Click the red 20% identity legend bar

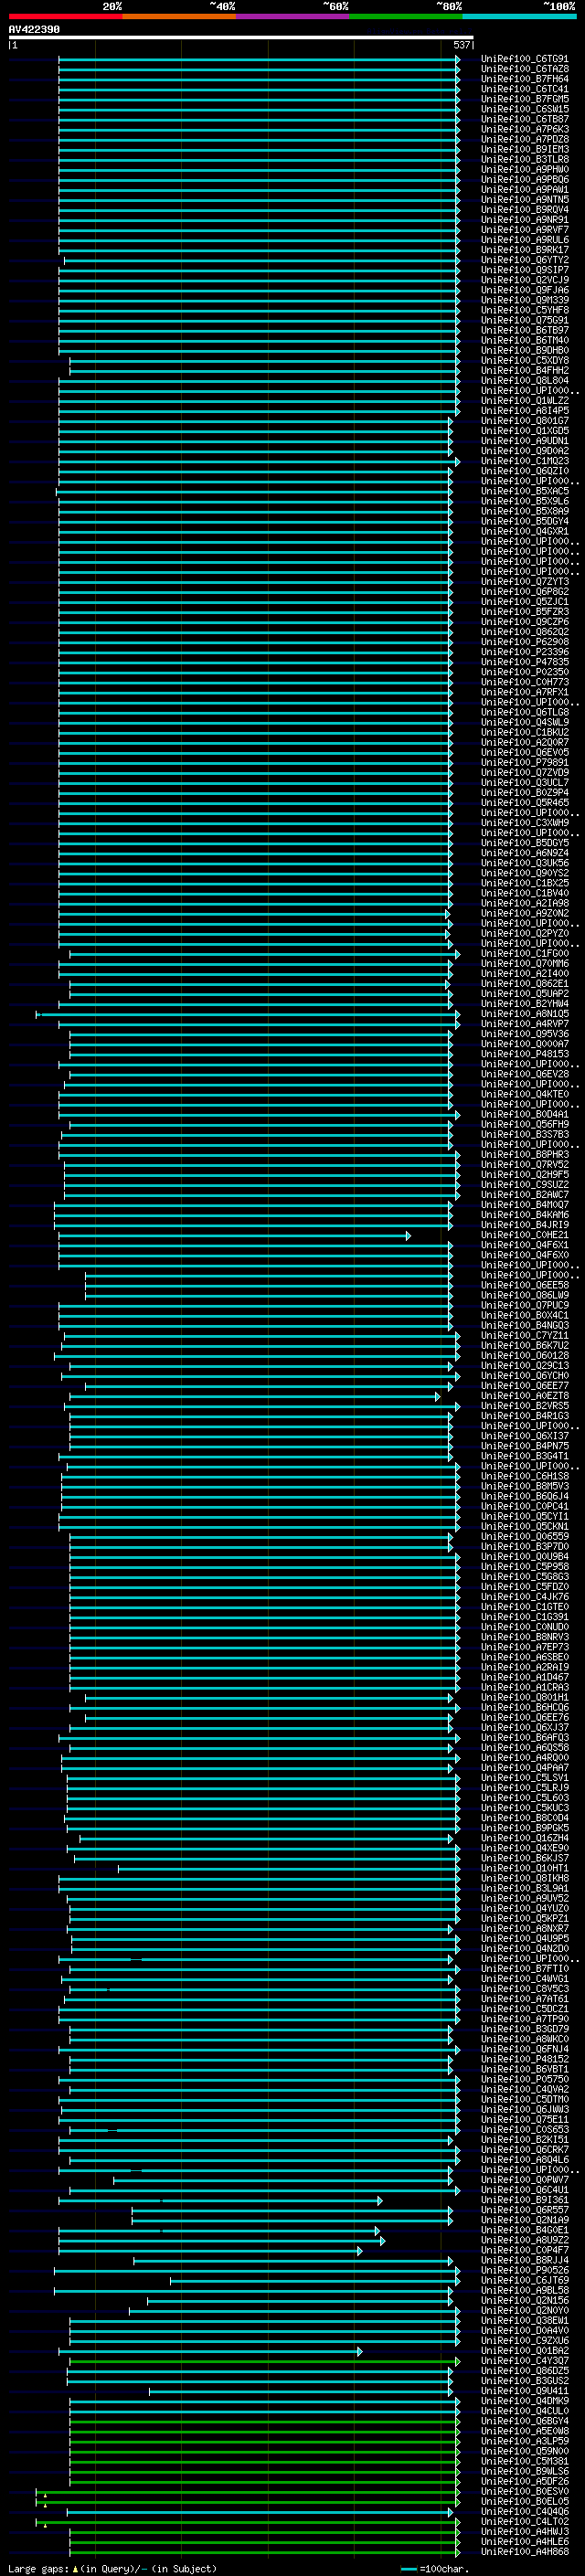pyautogui.click(x=65, y=16)
